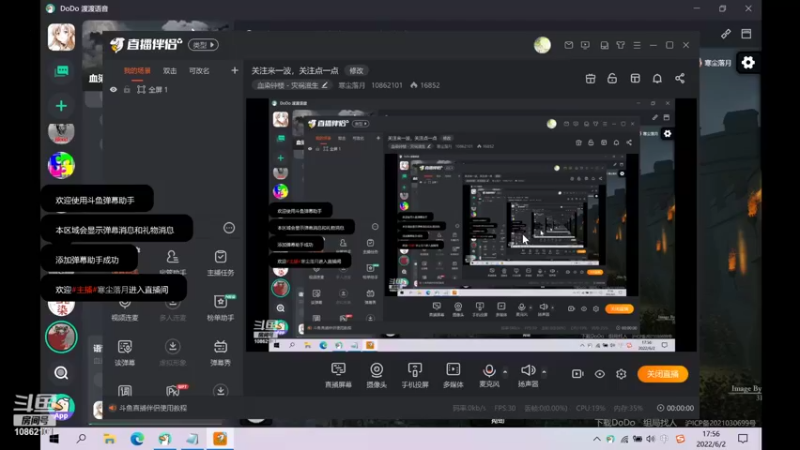Add a 摄像头 camera source
Viewport: 800px width, 450px height.
pyautogui.click(x=377, y=374)
